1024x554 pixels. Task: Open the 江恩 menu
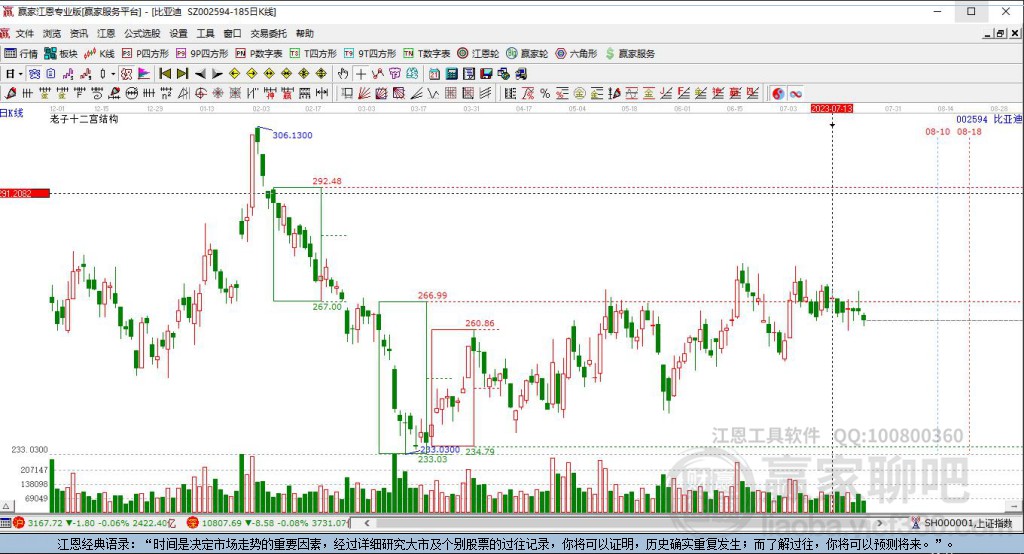point(106,33)
